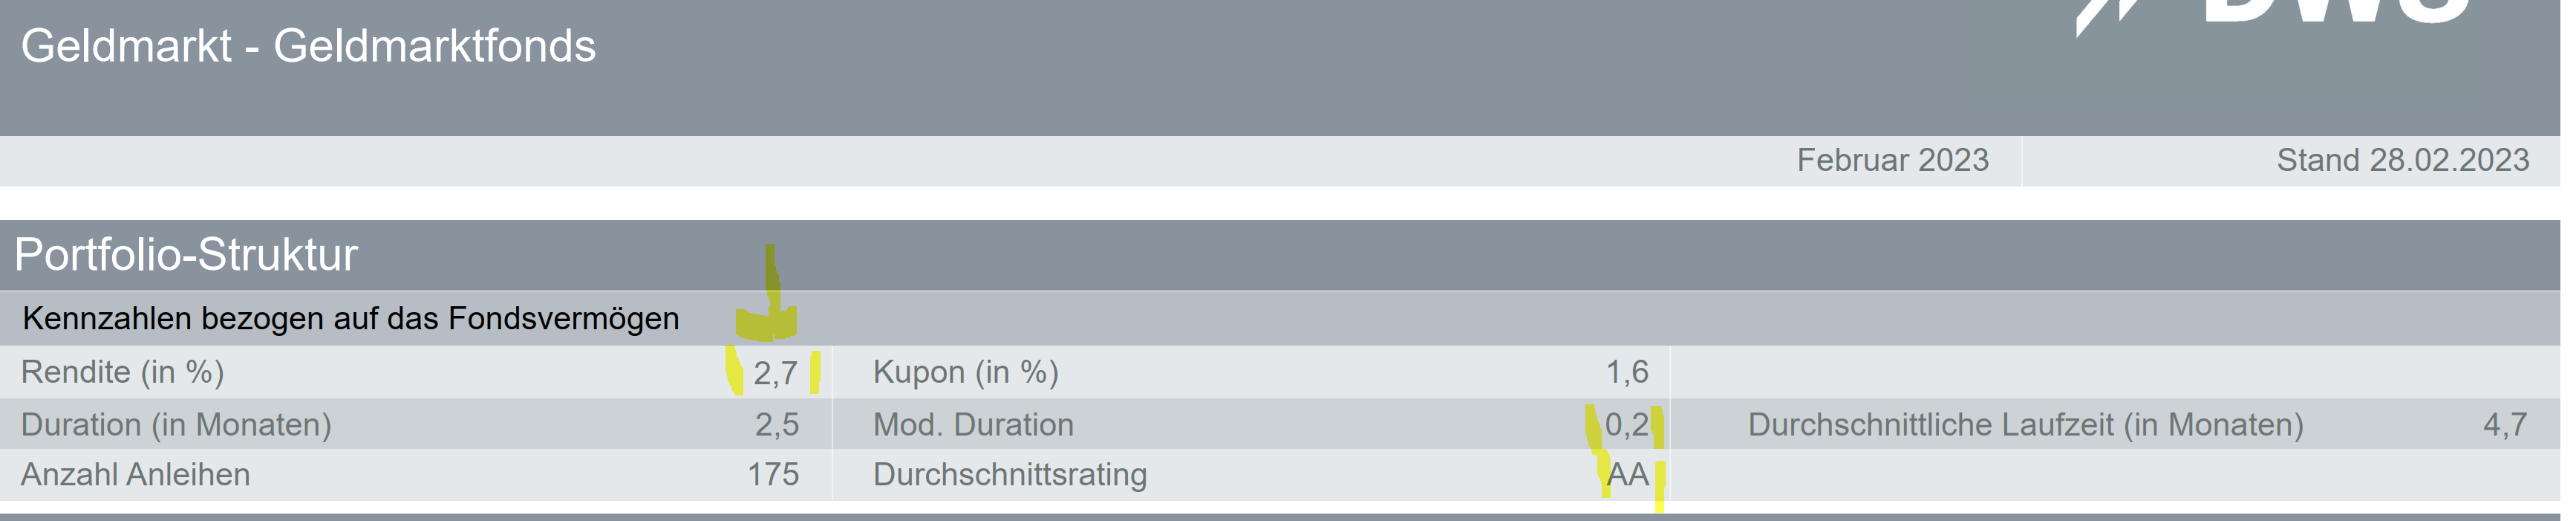Click the highlighted Mod. Duration value 0,2
The image size is (2576, 521).
(1626, 425)
